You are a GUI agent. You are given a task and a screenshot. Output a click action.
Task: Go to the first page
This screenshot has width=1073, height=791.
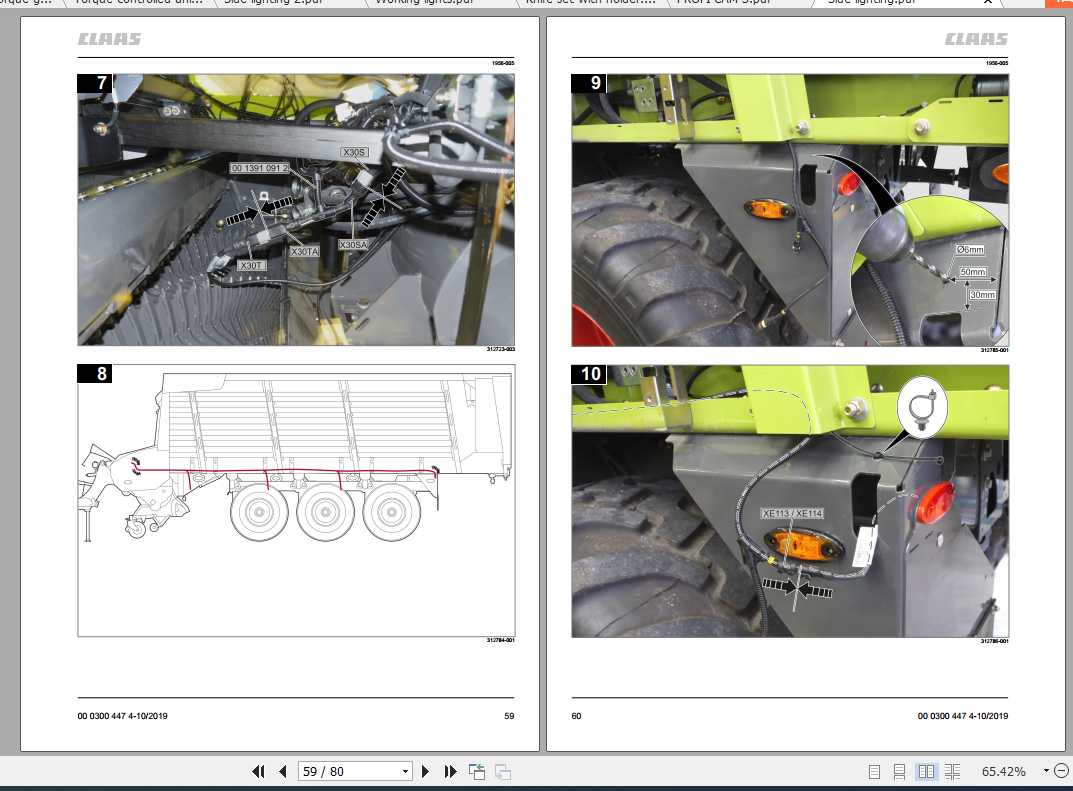tap(258, 771)
